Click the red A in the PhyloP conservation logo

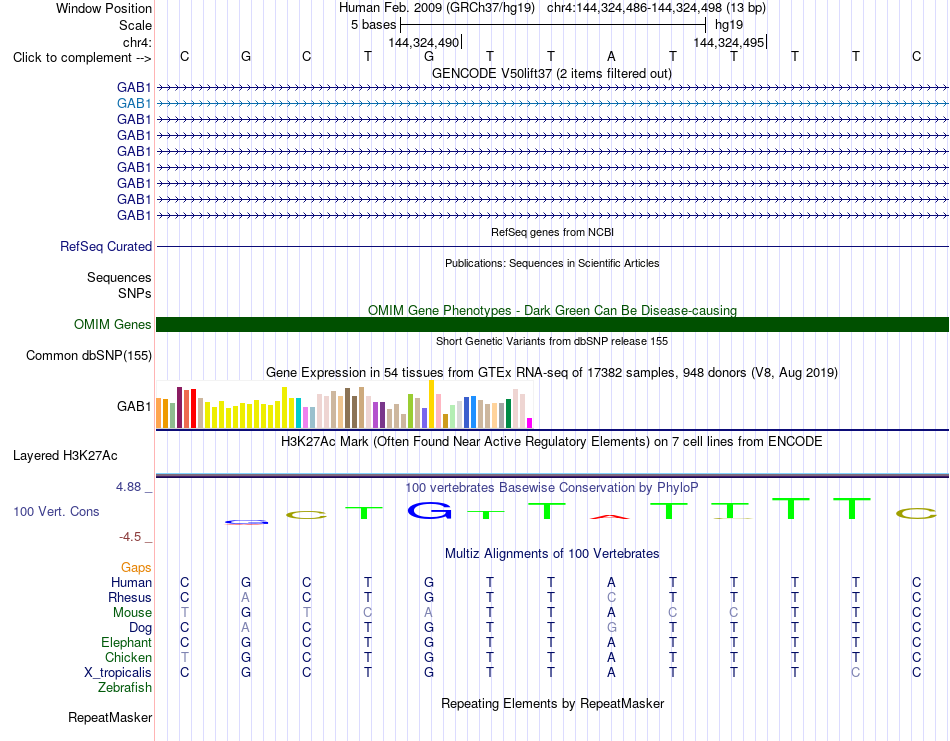click(610, 517)
